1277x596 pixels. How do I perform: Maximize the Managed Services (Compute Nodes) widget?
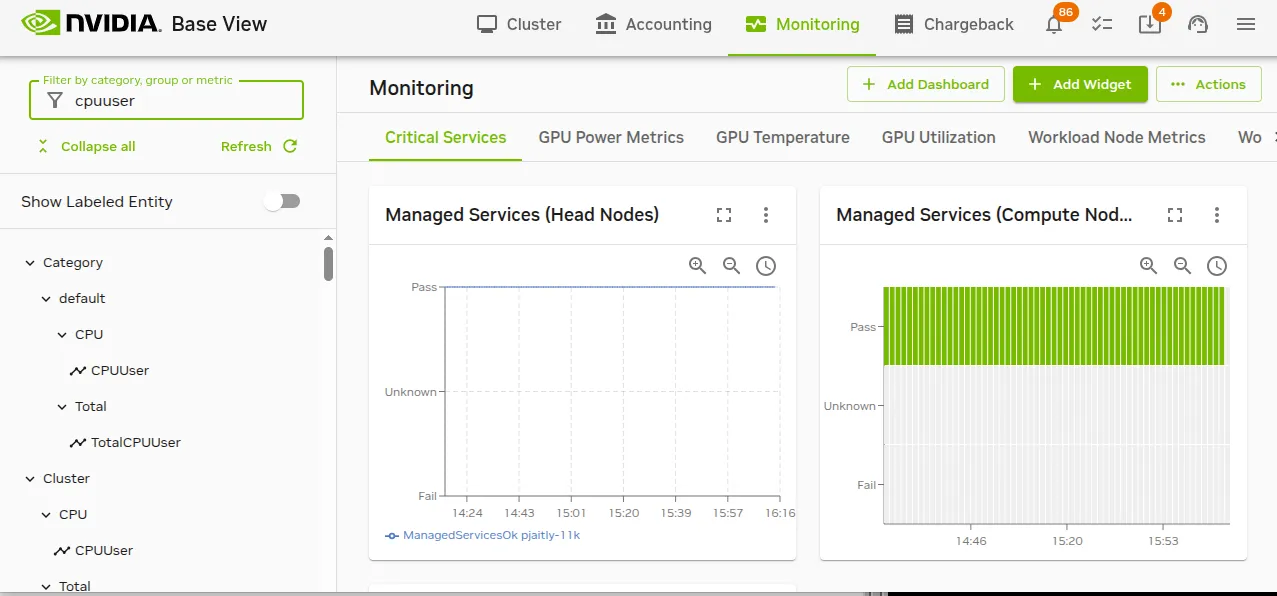1175,215
